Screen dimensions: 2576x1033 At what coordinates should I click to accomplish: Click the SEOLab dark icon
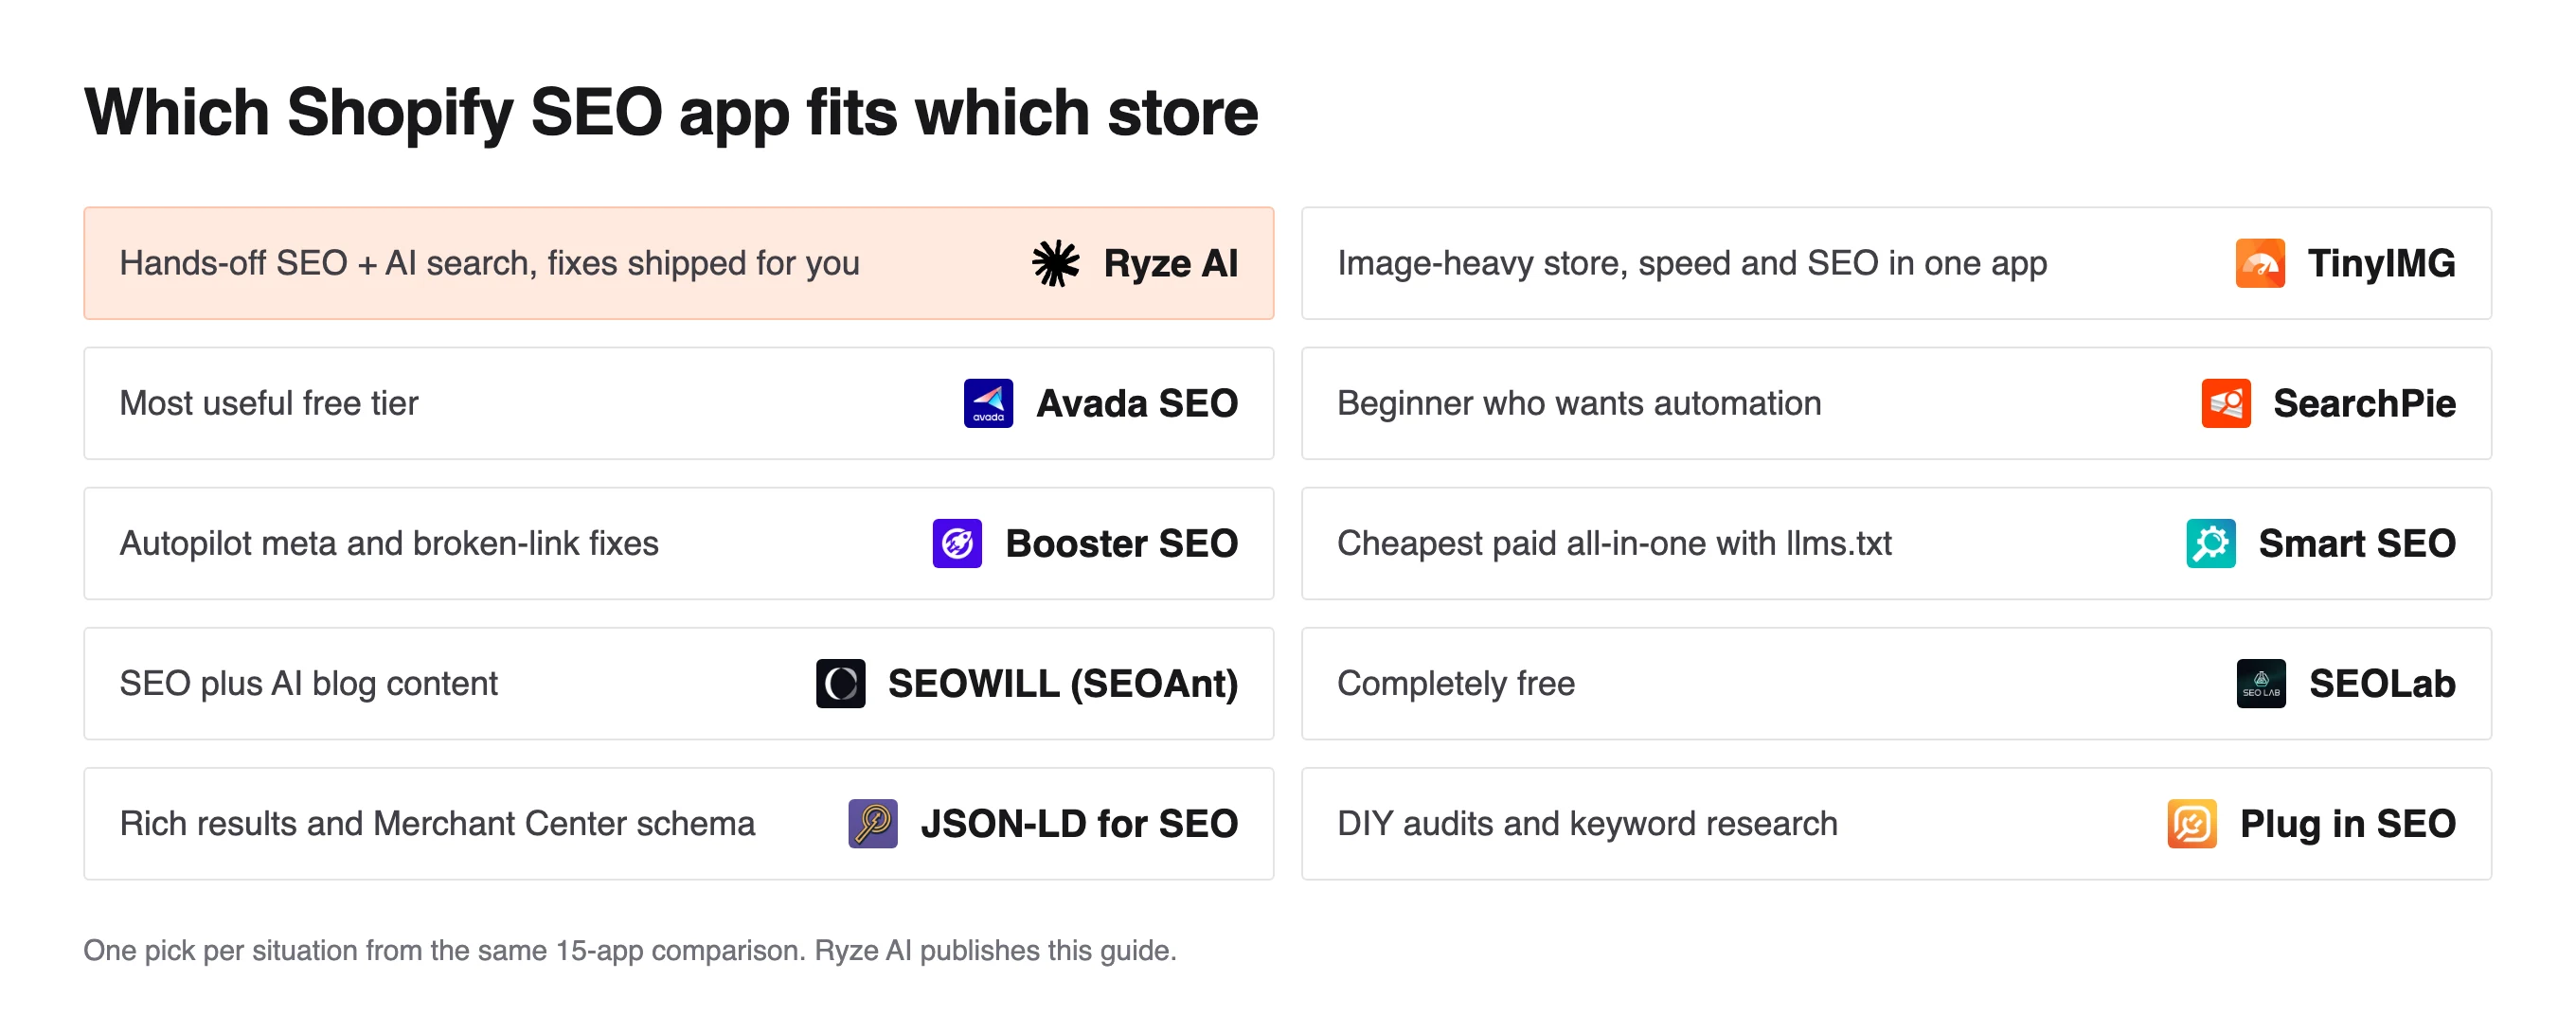coord(2261,683)
